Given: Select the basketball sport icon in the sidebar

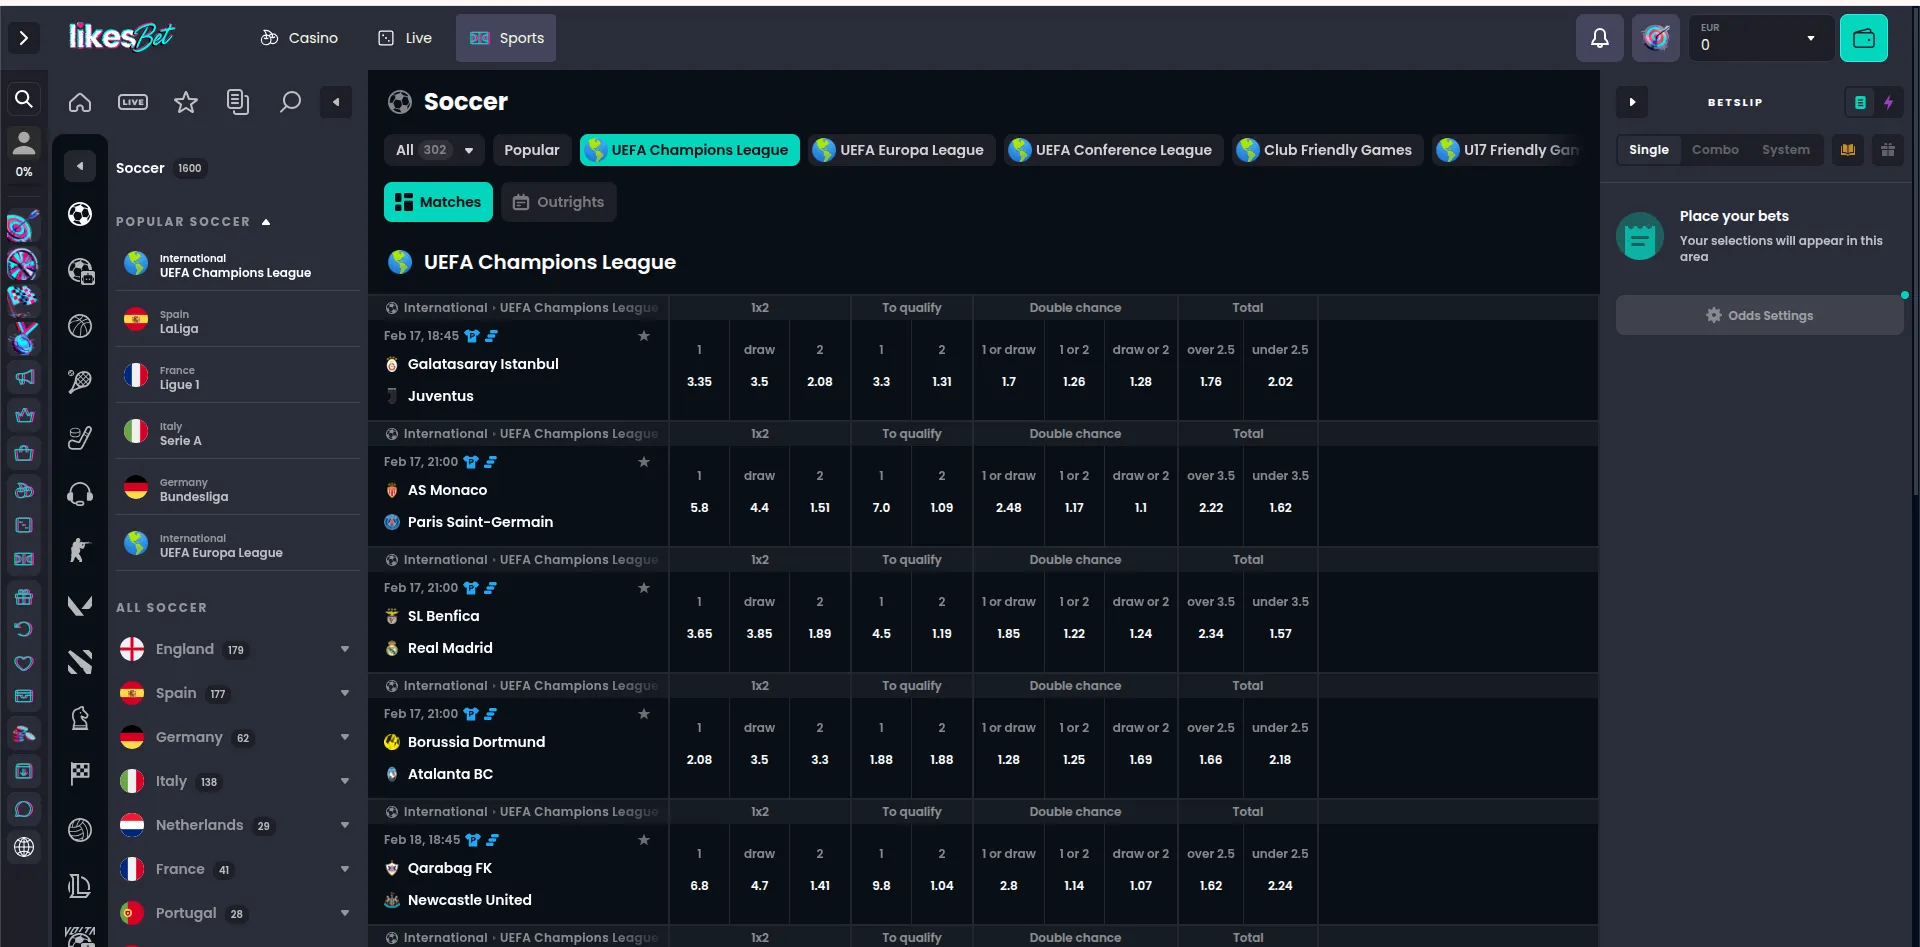Looking at the screenshot, I should point(80,326).
